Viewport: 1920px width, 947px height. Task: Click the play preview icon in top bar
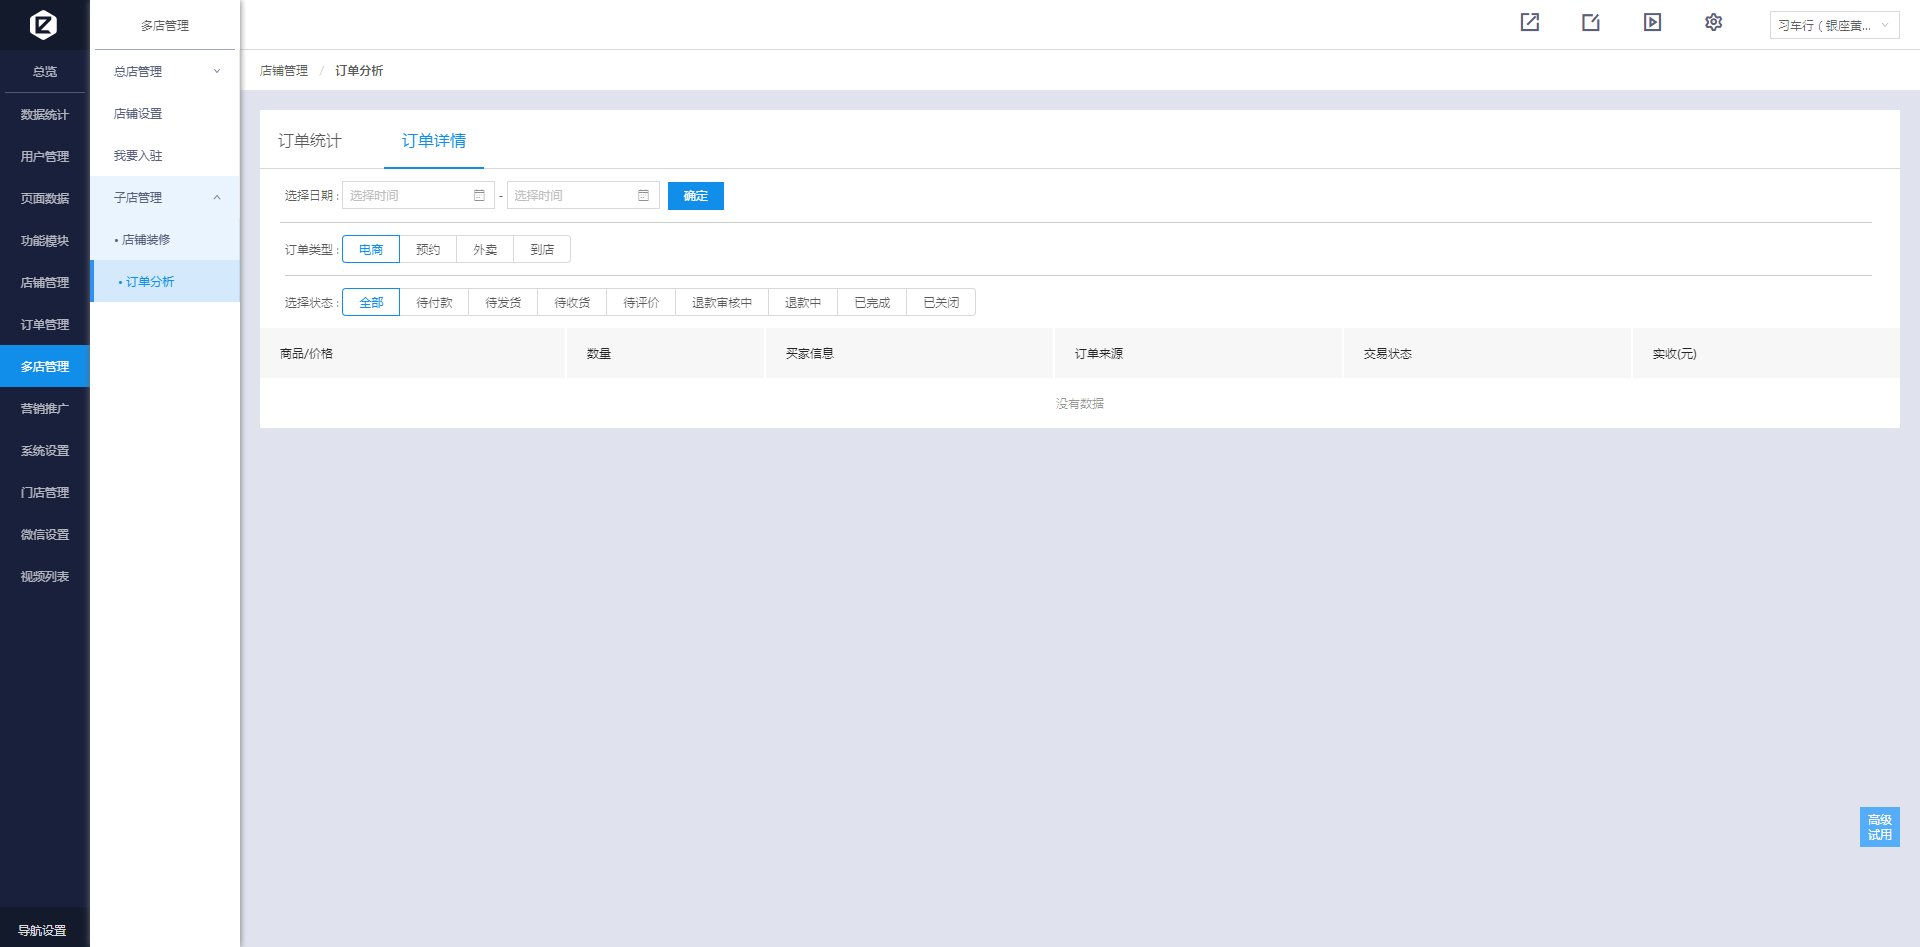1652,22
